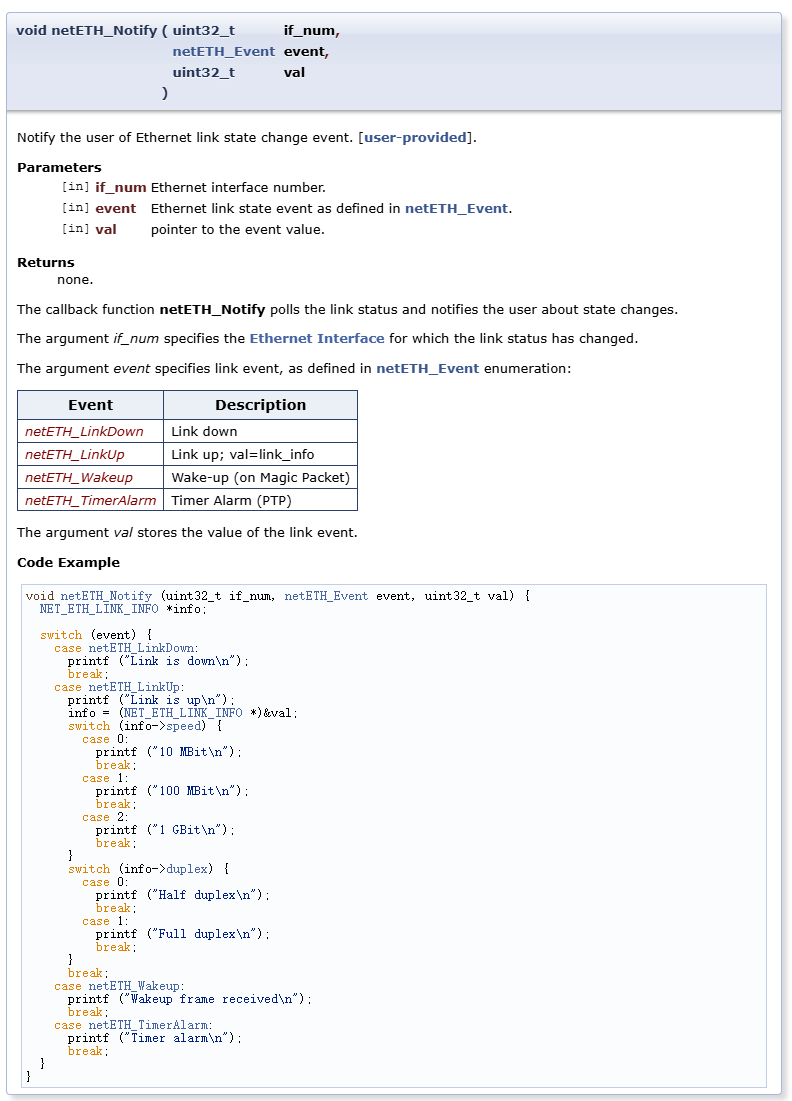Click "void netETH_Notify" in the title bar

pyautogui.click(x=86, y=30)
